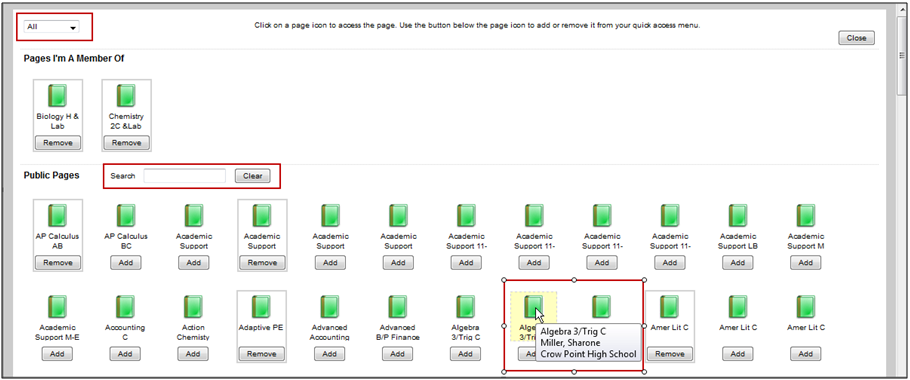Viewport: 910px width, 380px height.
Task: Open the AP Calculus BC page icon
Action: [x=126, y=216]
